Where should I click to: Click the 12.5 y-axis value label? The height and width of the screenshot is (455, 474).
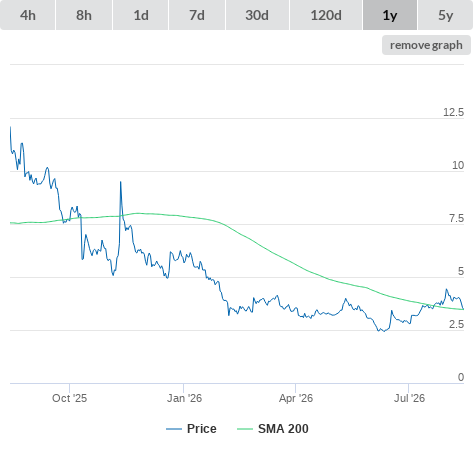tap(453, 112)
